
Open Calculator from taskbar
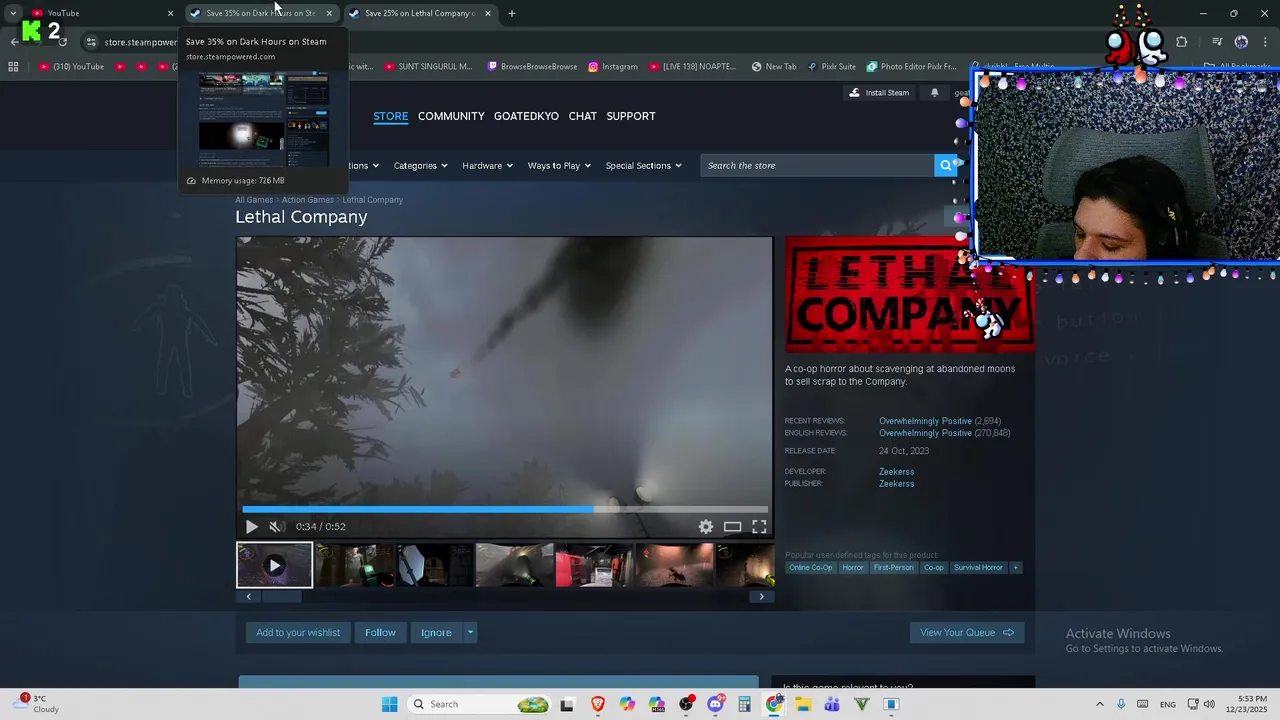(x=745, y=705)
